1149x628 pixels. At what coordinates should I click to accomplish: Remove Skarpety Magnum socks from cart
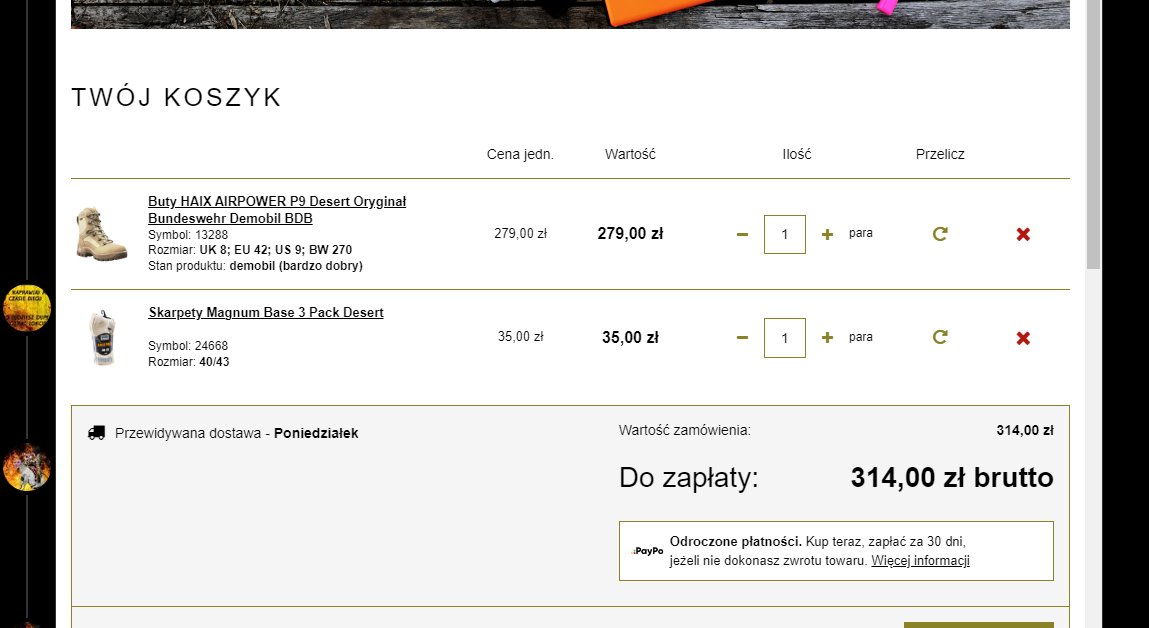tap(1023, 338)
